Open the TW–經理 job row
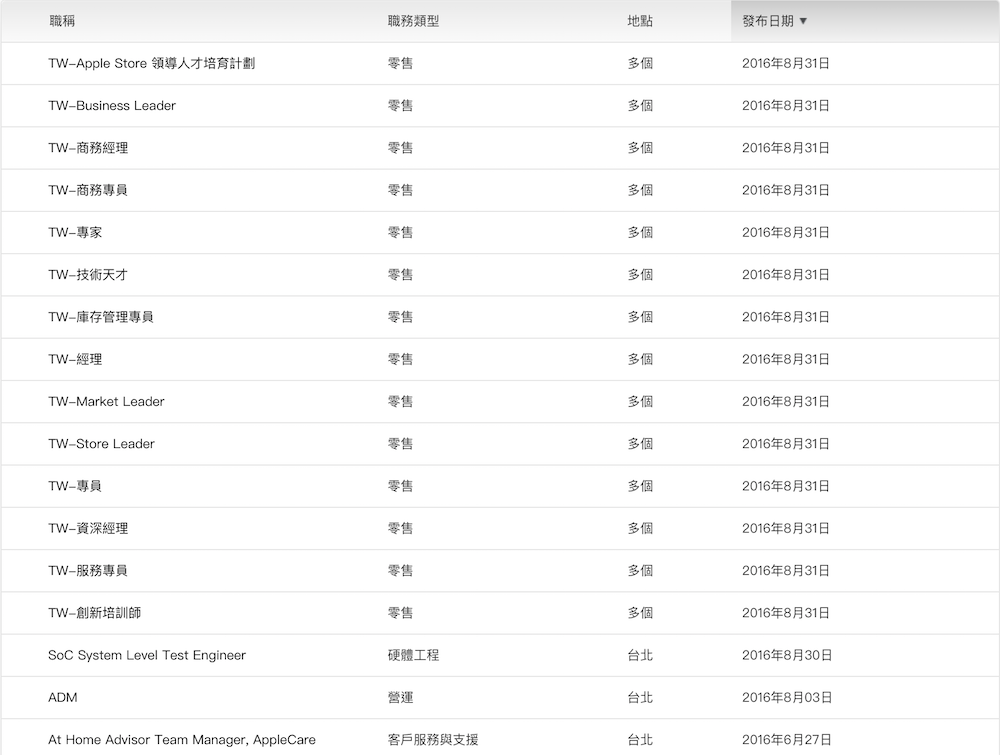This screenshot has height=755, width=1000. [75, 359]
